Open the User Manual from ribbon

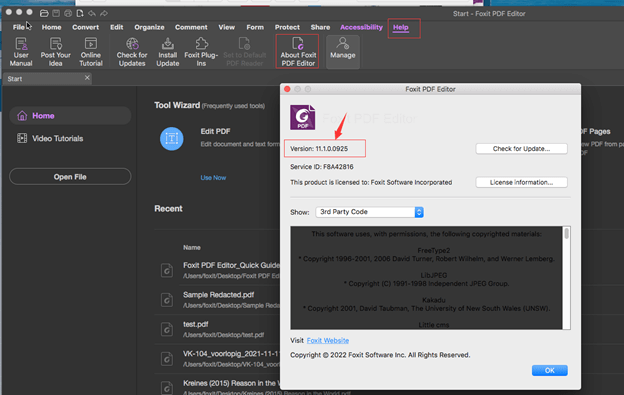21,51
